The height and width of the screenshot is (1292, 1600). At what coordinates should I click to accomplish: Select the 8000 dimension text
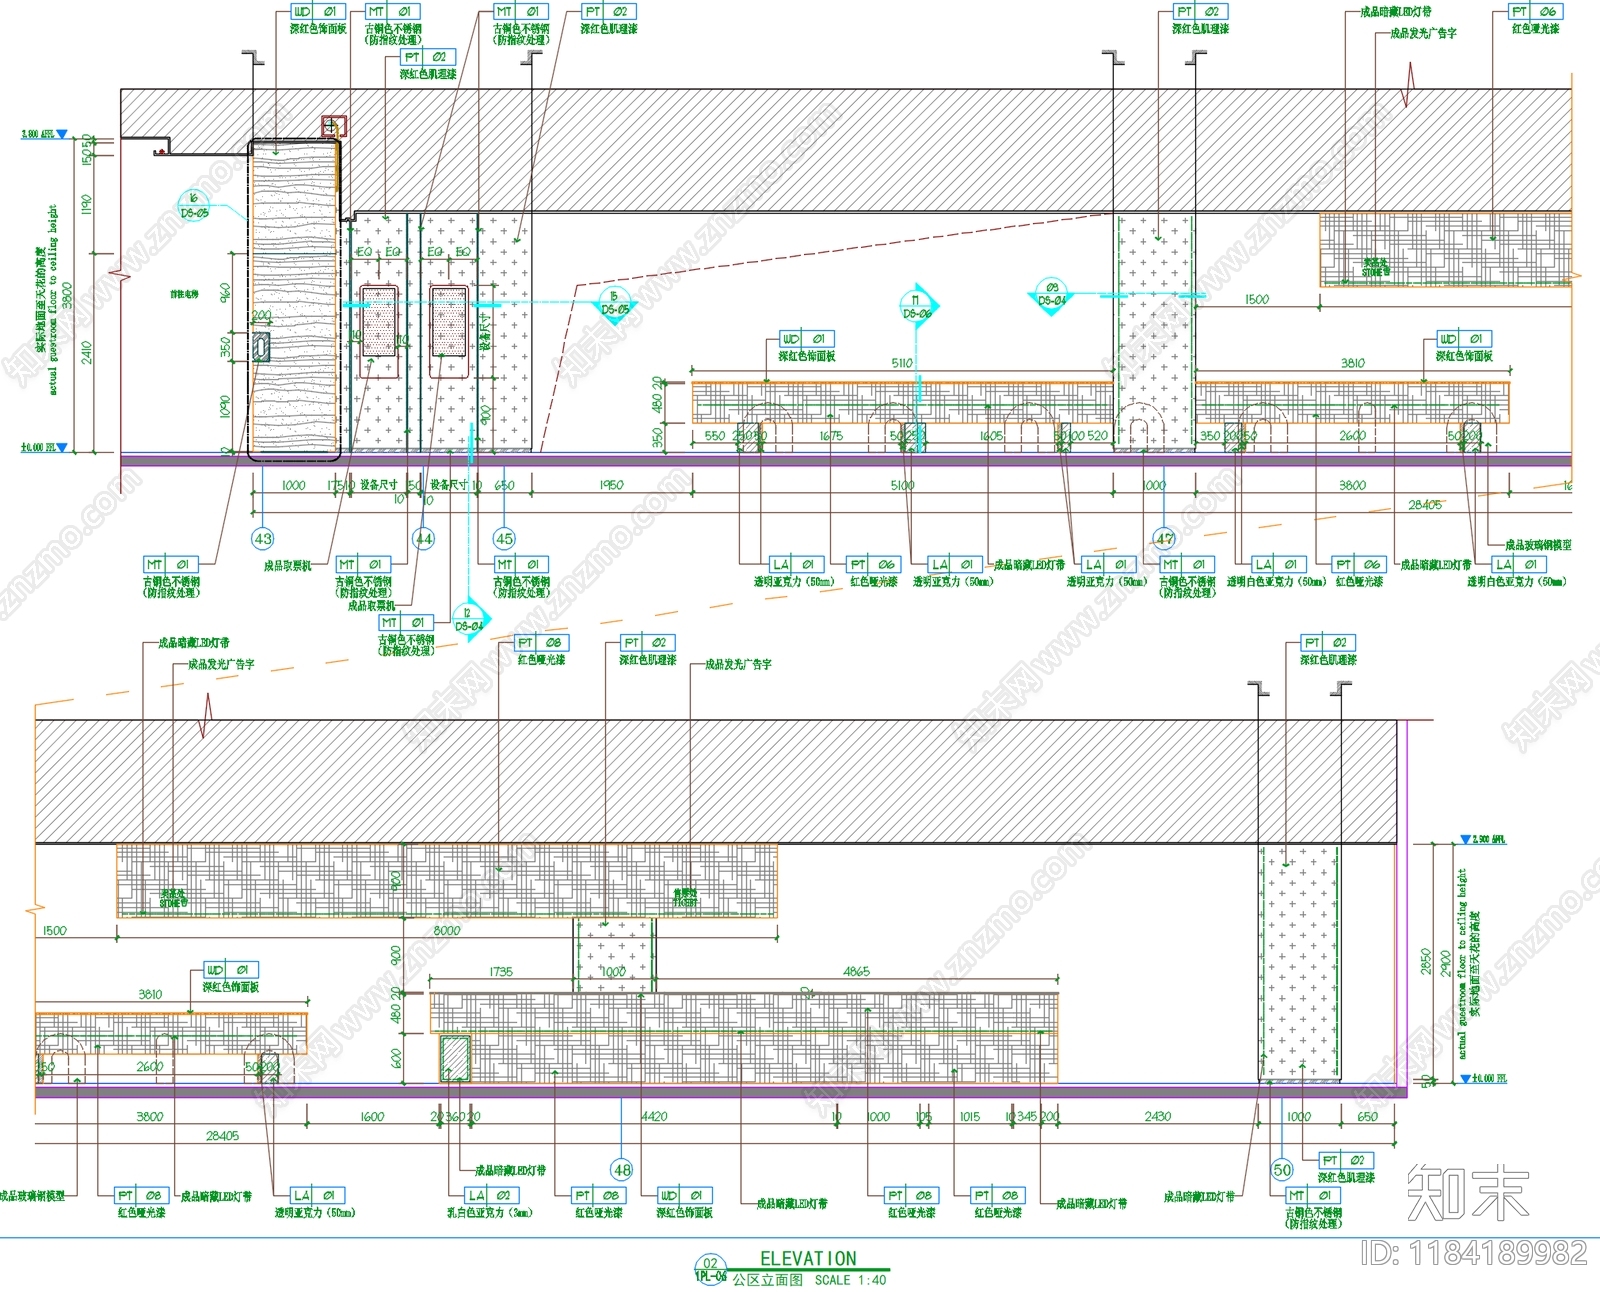(447, 930)
